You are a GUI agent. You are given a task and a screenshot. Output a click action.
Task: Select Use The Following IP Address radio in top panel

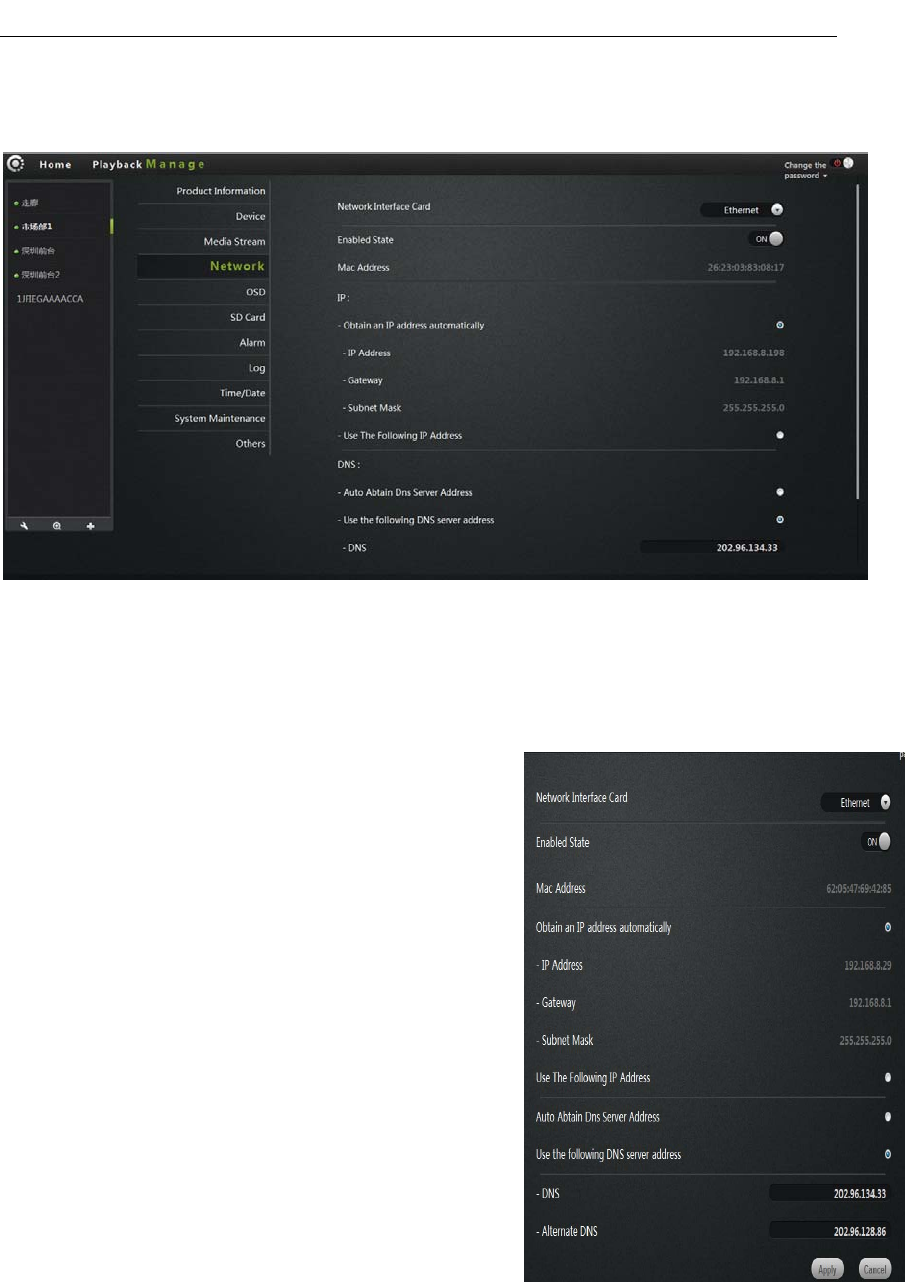(779, 435)
